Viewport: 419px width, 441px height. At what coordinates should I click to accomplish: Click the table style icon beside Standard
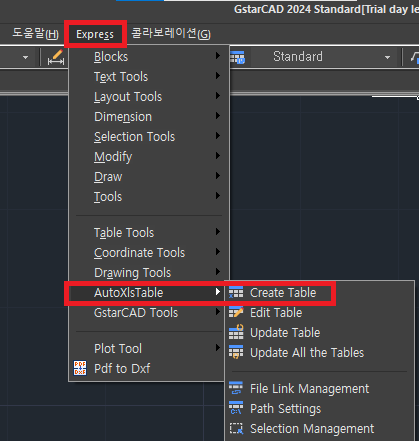coord(238,57)
